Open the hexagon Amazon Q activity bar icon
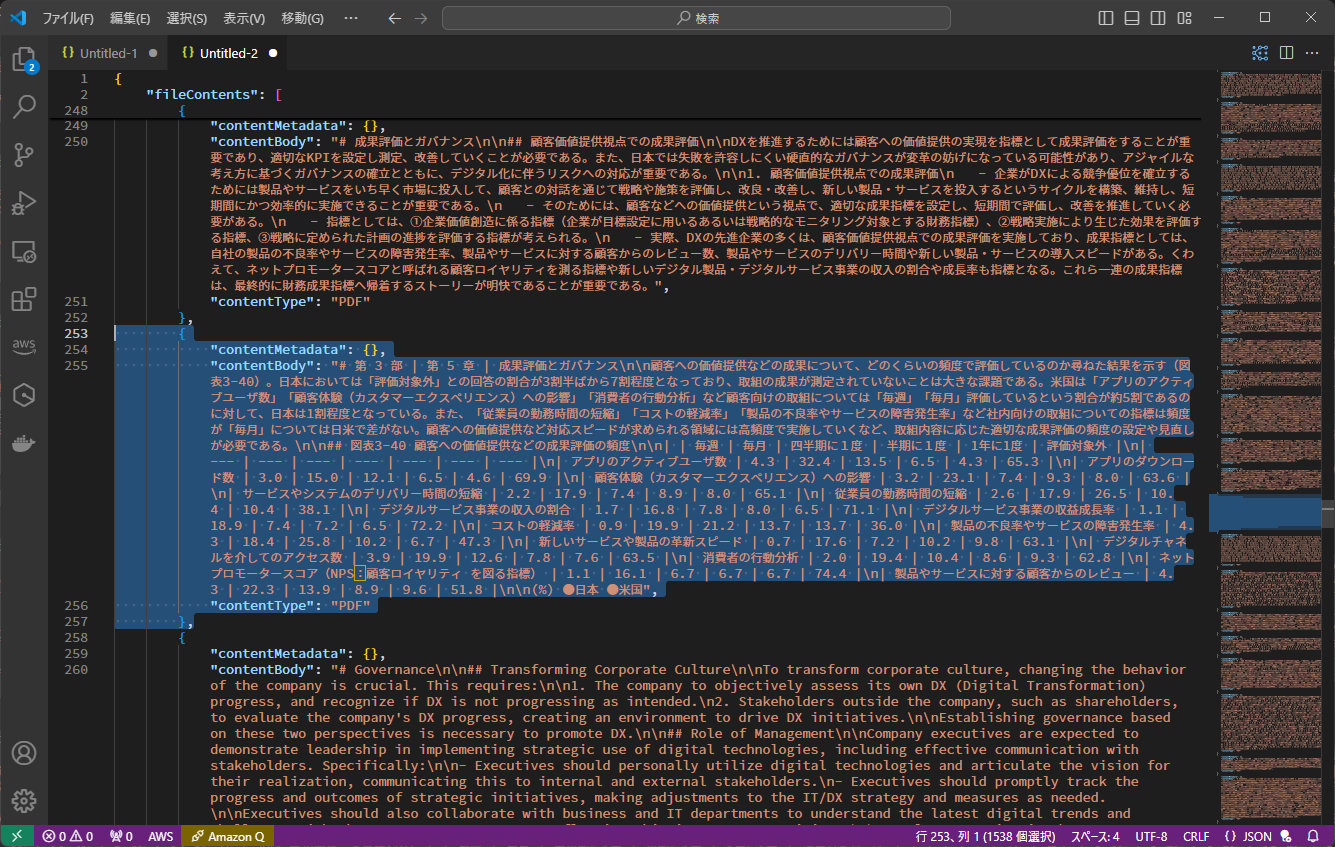The image size is (1335, 847). click(x=24, y=395)
